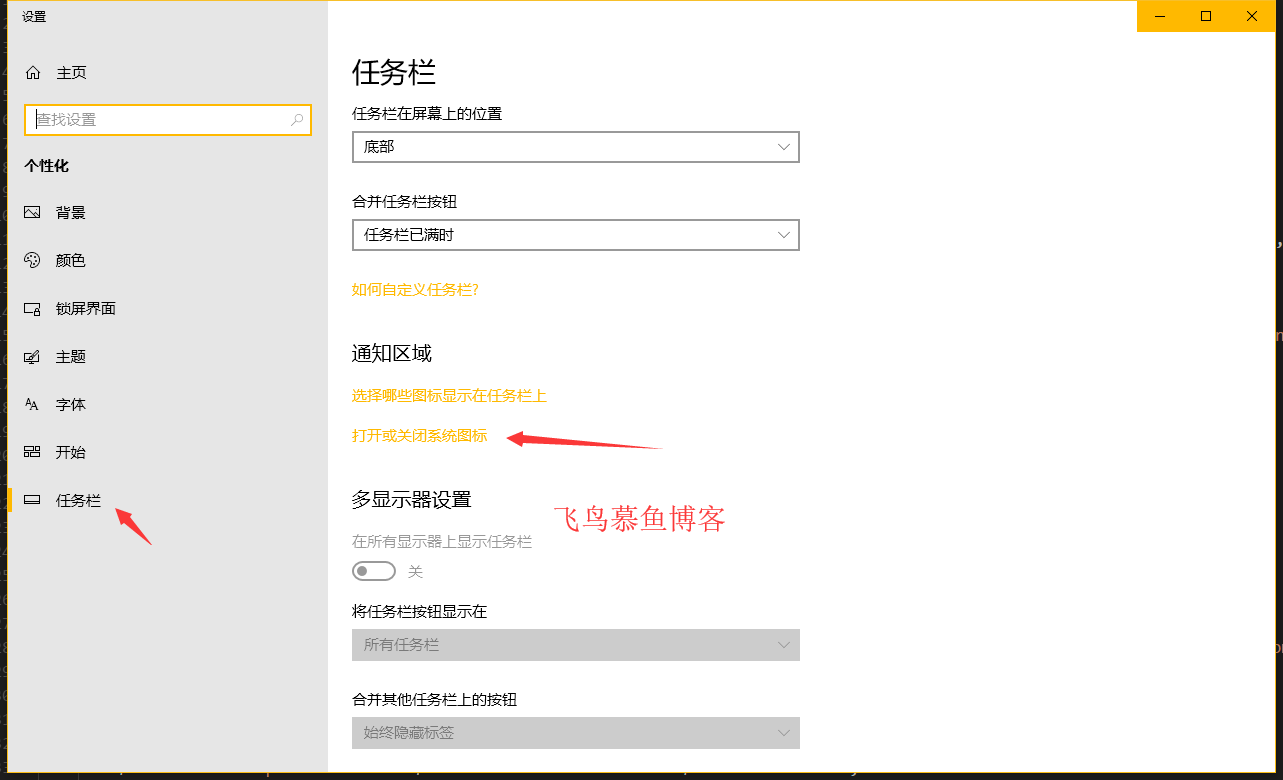The image size is (1283, 780).
Task: Open 字体 (Fonts) settings
Action: (33, 404)
